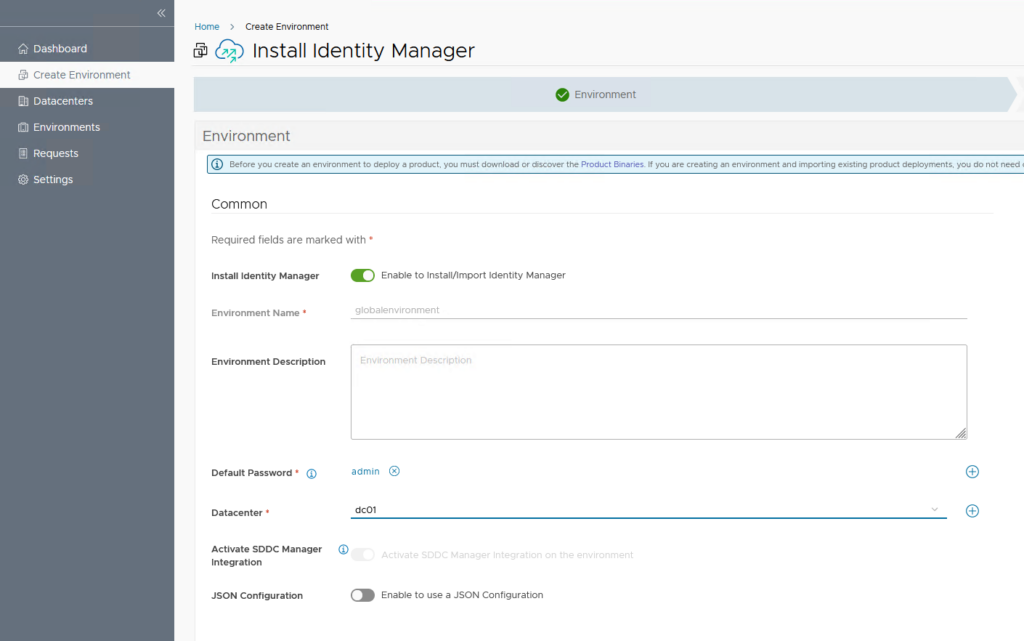Open Settings from the sidebar
Viewport: 1024px width, 641px height.
[x=52, y=180]
